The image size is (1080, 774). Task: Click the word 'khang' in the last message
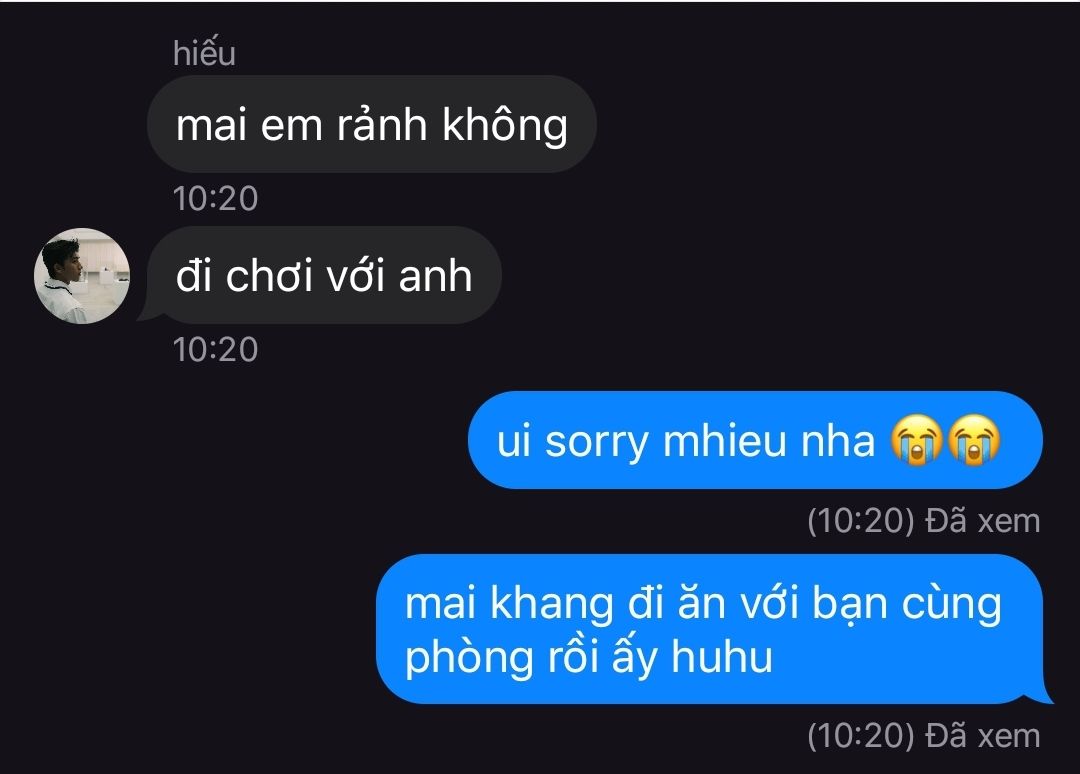[551, 605]
